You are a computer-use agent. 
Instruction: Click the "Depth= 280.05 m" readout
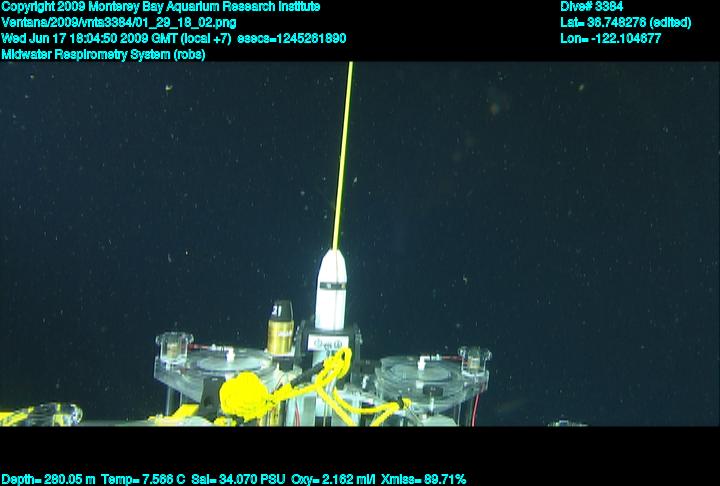click(x=48, y=480)
